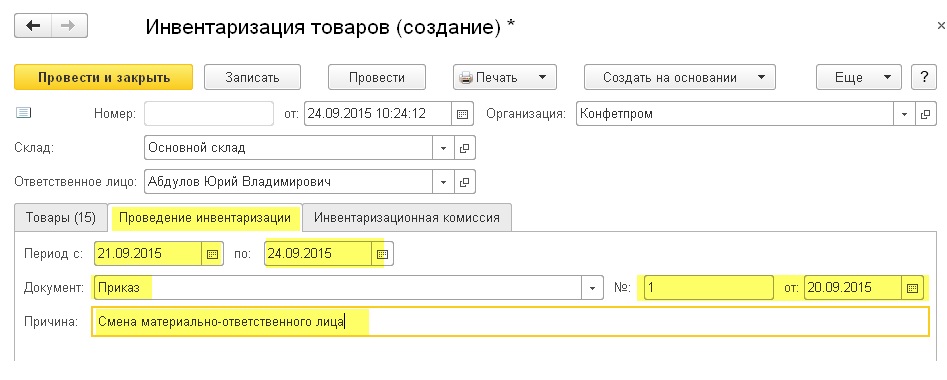947x380 pixels.
Task: Open calendar picker for document date 24.09.2015 10:24:12
Action: 462,114
